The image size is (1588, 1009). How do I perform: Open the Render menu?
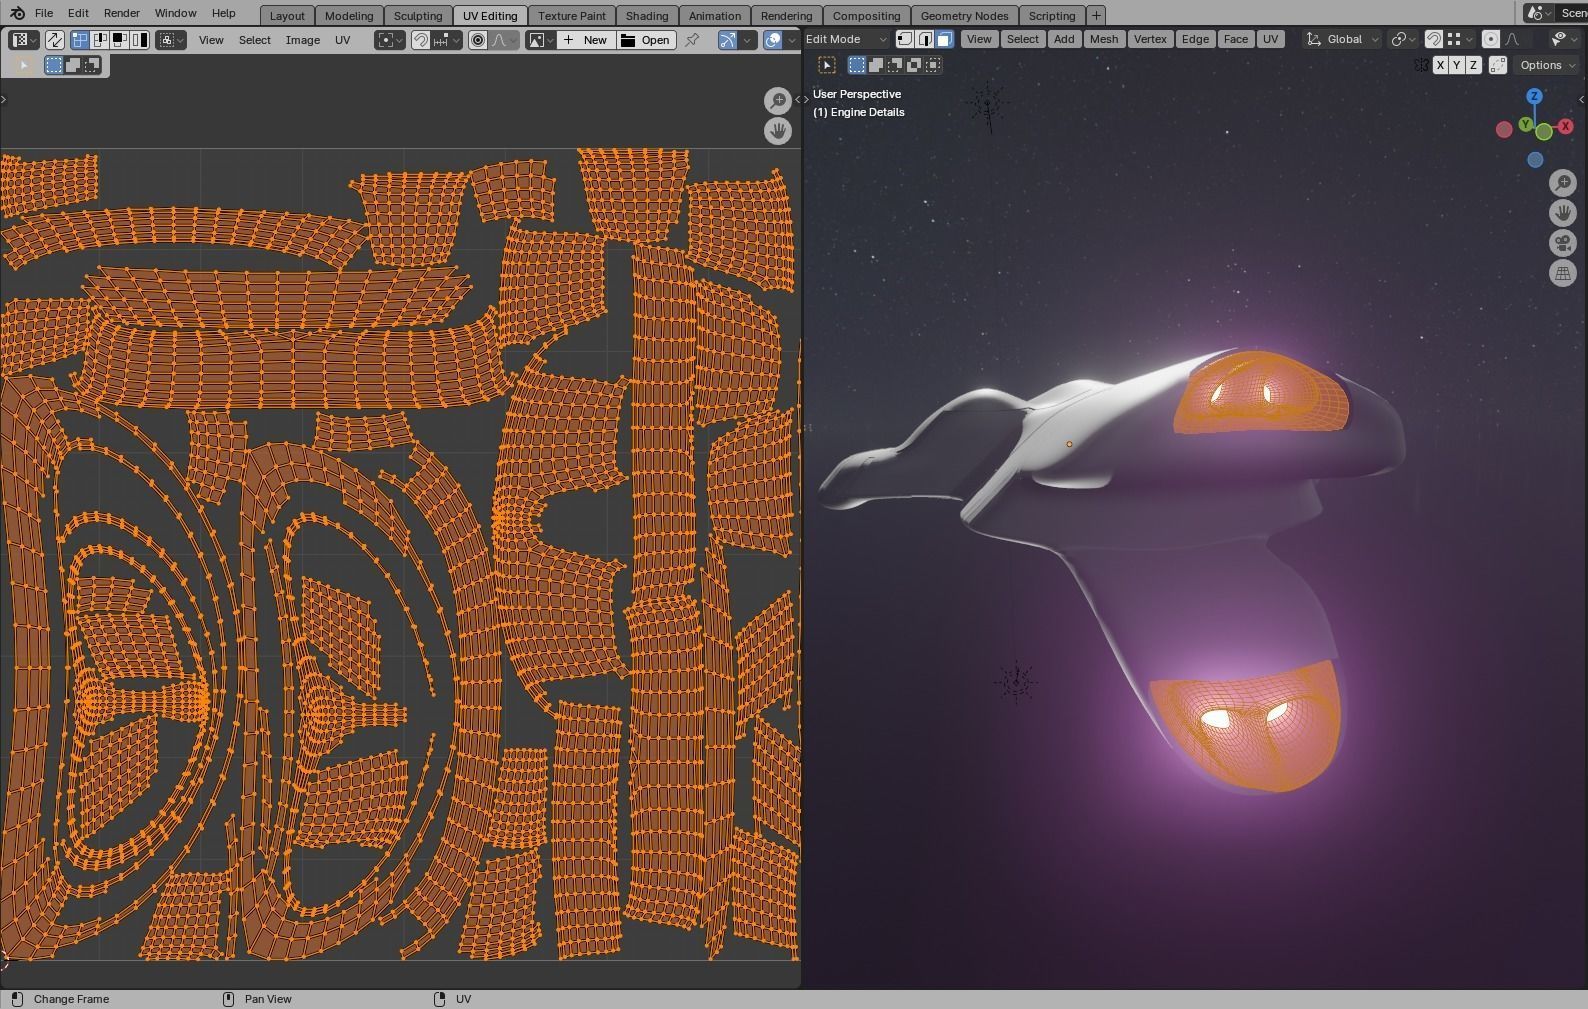point(121,13)
